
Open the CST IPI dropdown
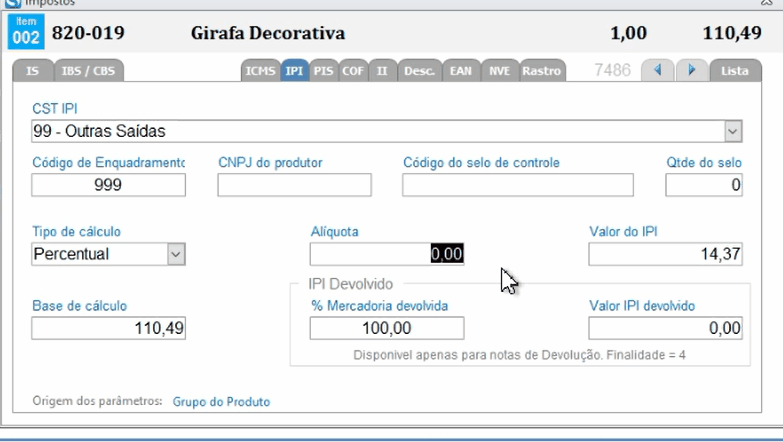click(x=733, y=131)
